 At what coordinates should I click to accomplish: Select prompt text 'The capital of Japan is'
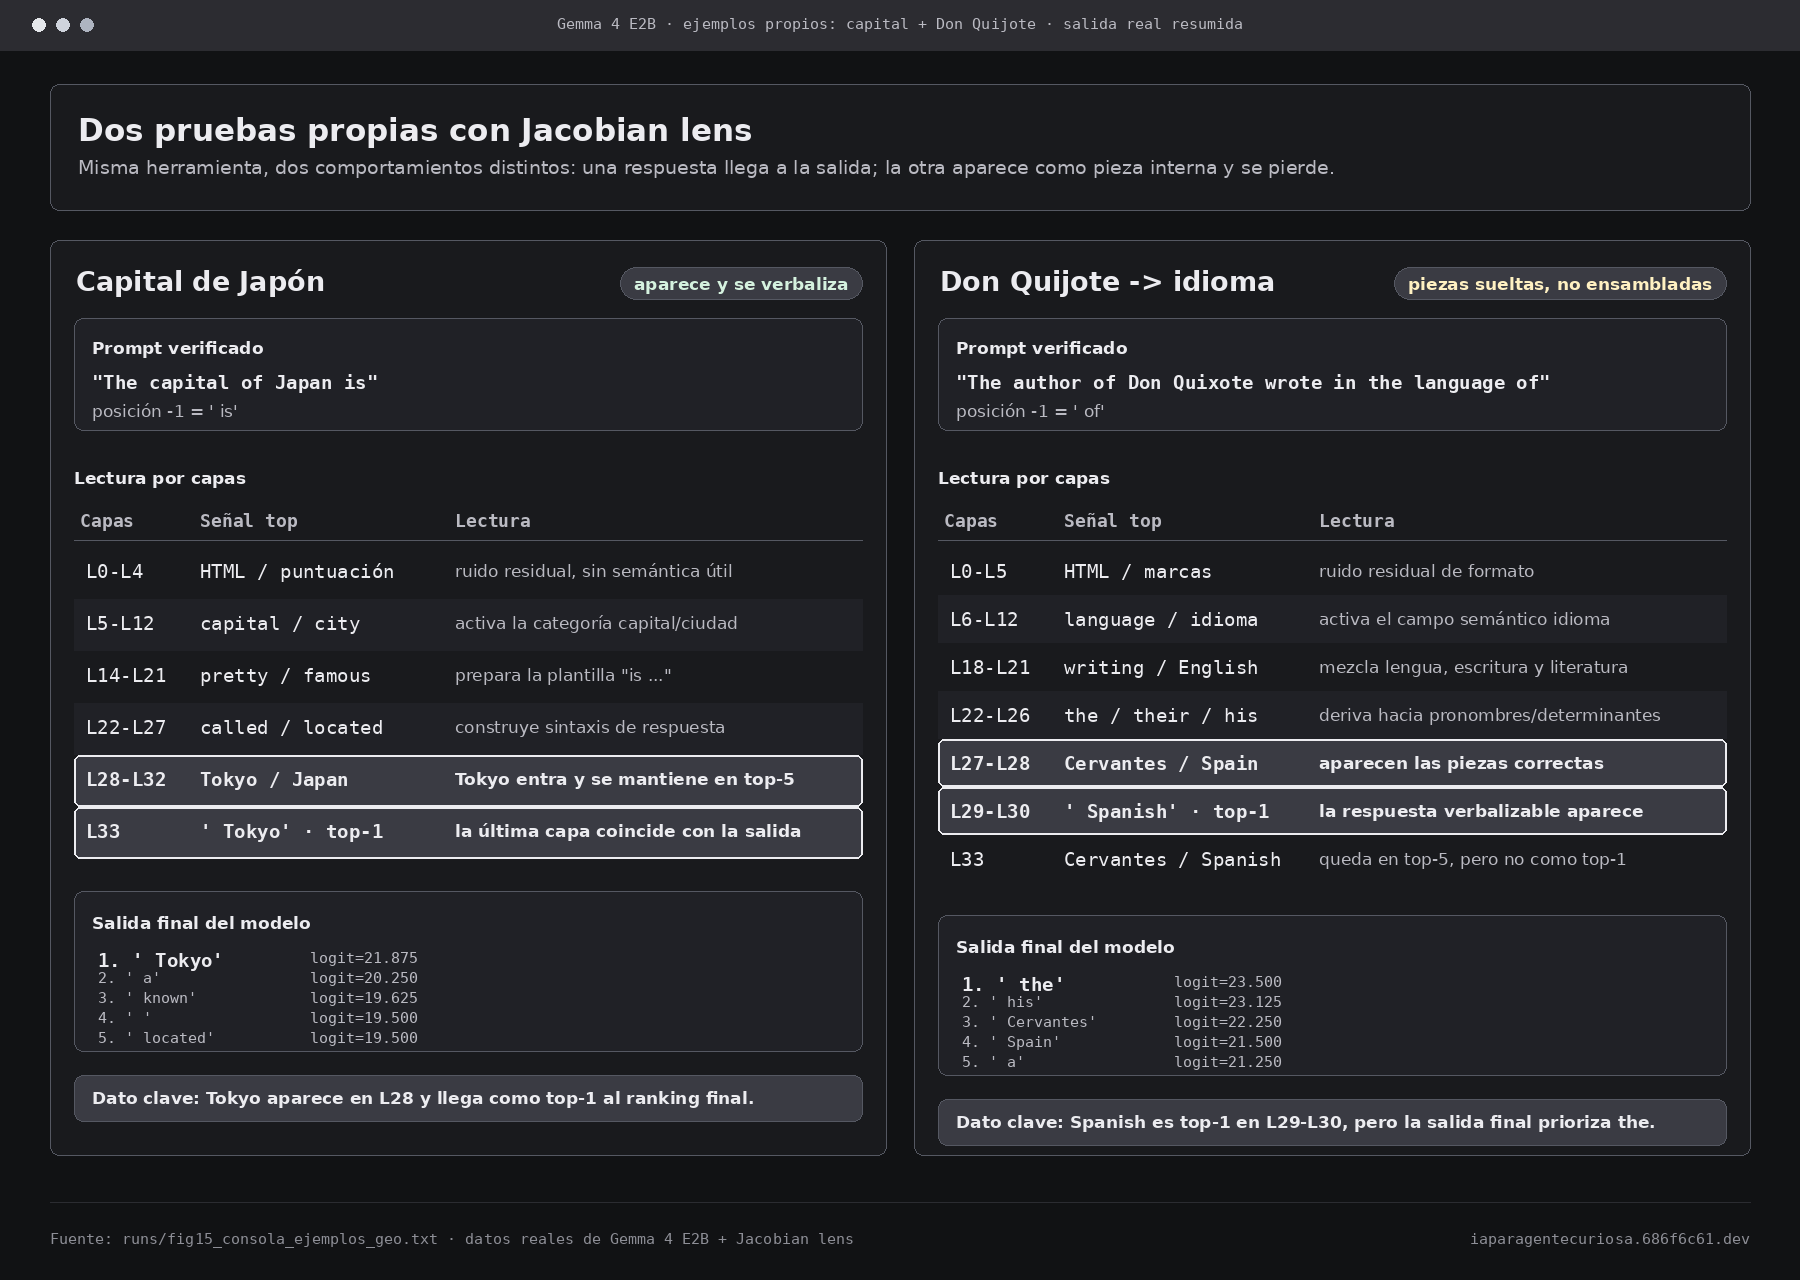pyautogui.click(x=235, y=382)
